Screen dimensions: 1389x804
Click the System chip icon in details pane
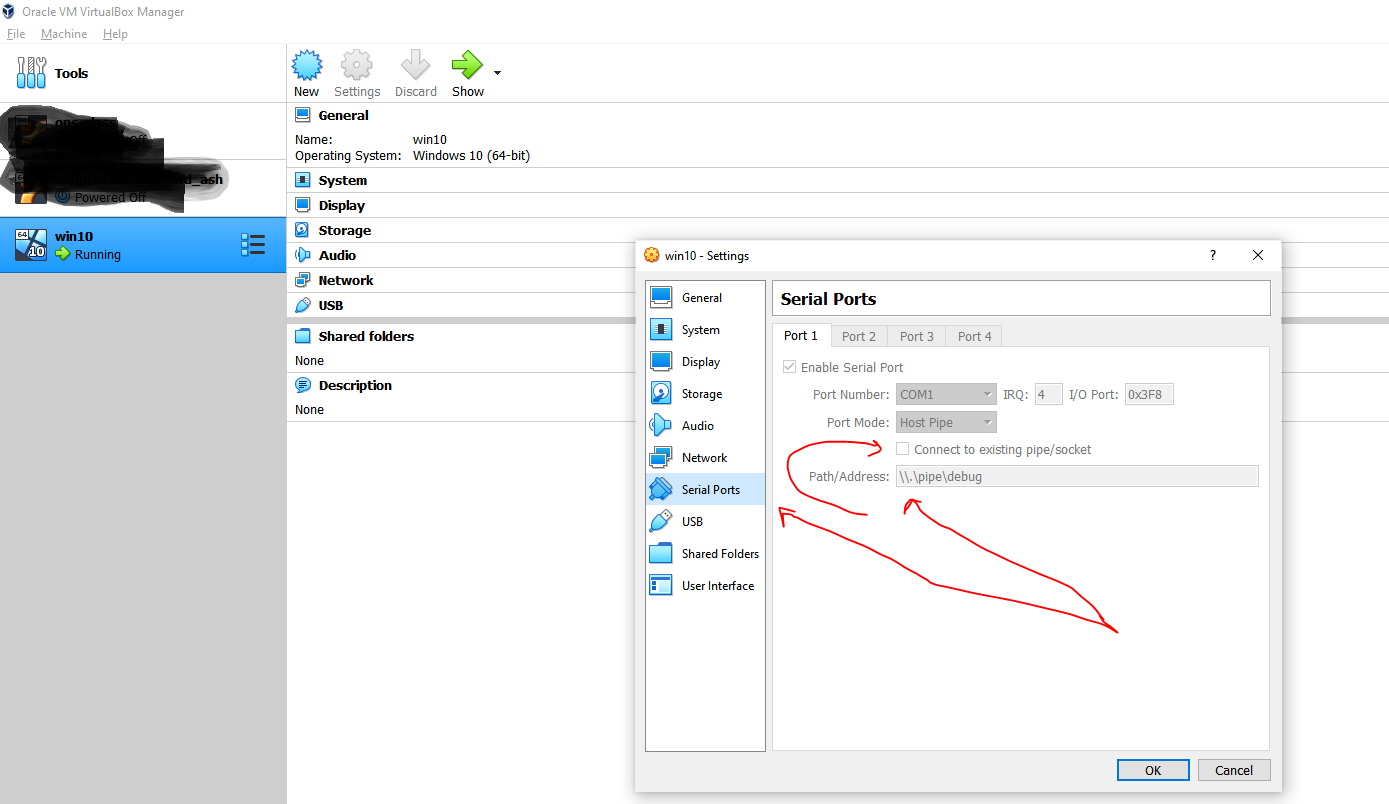tap(303, 180)
